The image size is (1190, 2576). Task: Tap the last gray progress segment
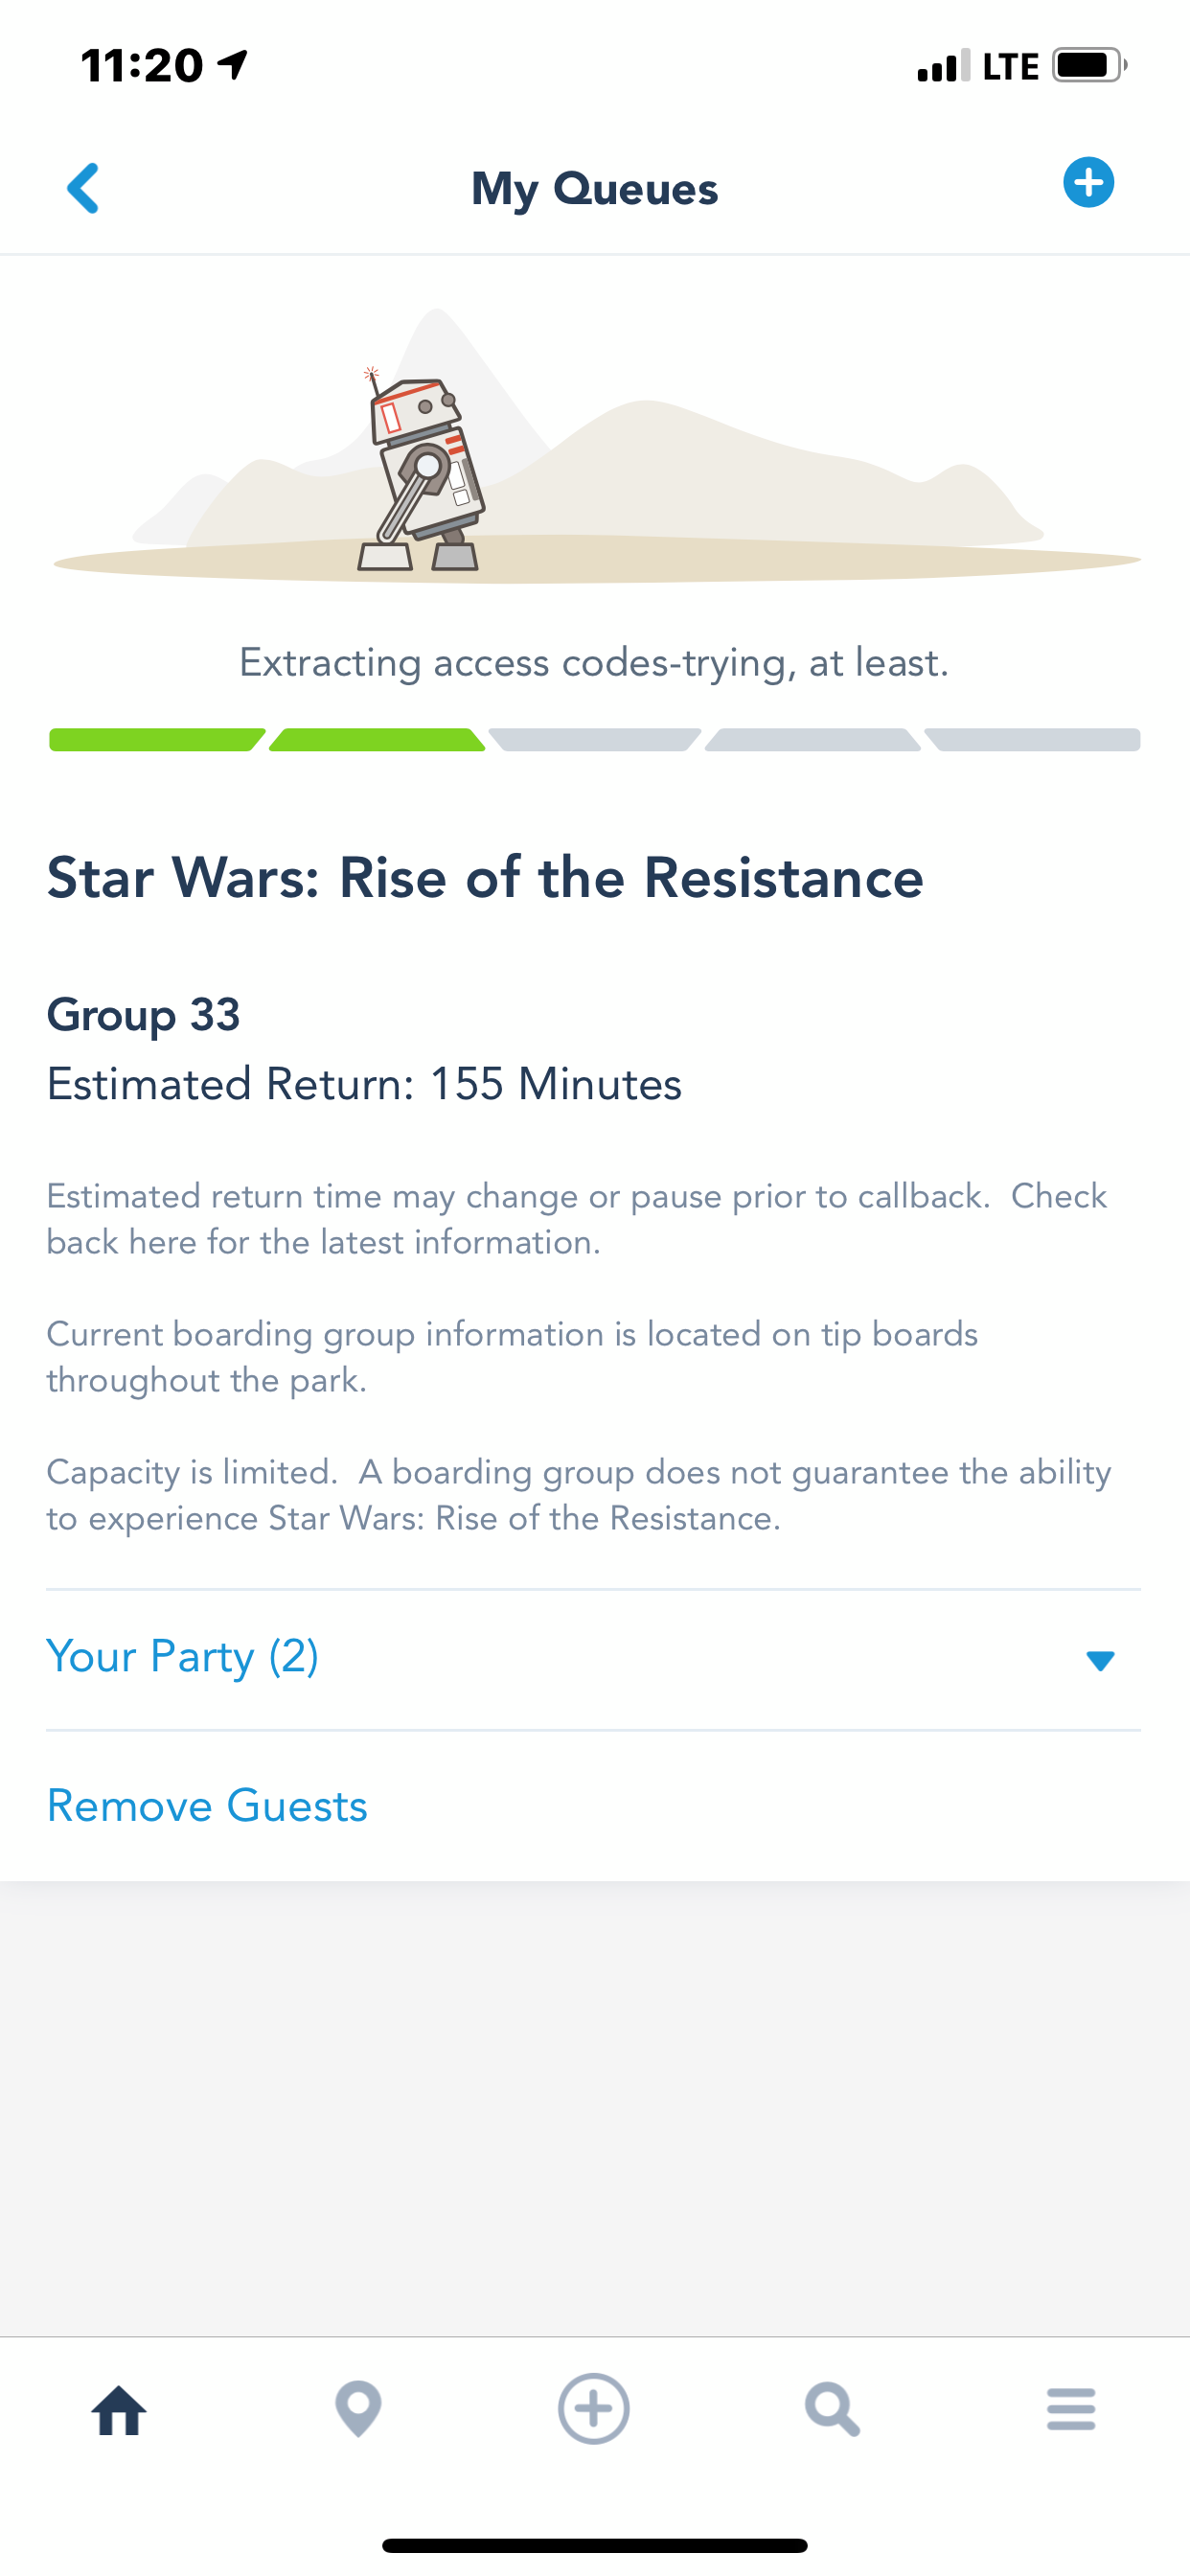pos(1033,740)
